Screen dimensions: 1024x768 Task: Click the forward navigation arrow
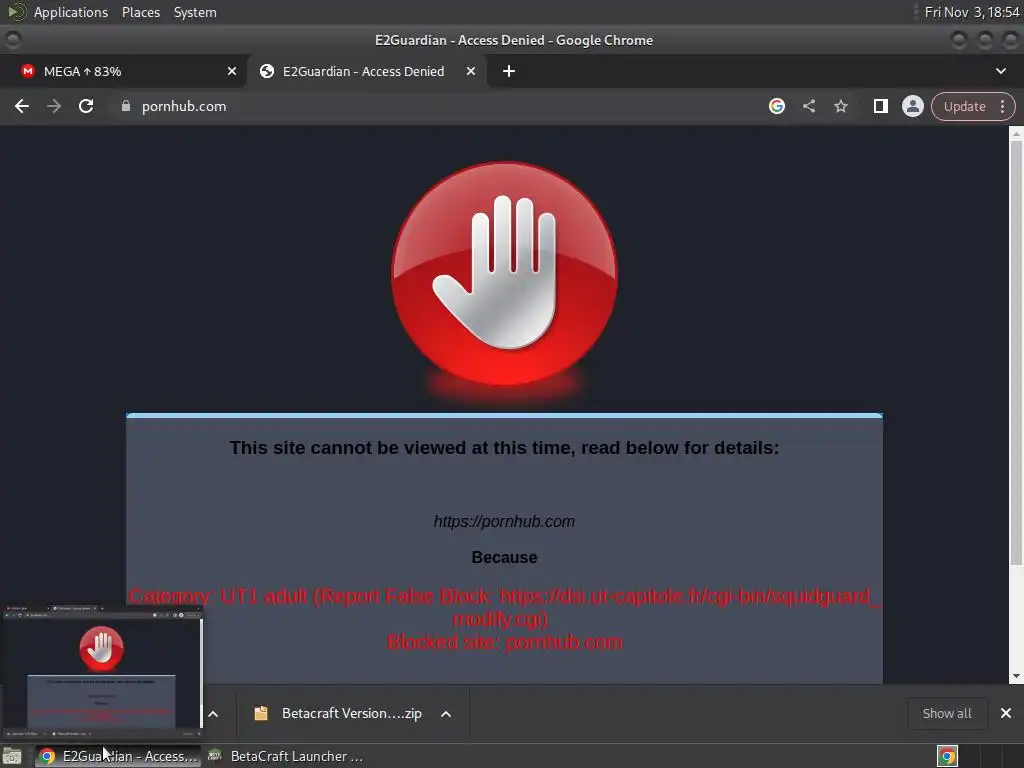(54, 106)
